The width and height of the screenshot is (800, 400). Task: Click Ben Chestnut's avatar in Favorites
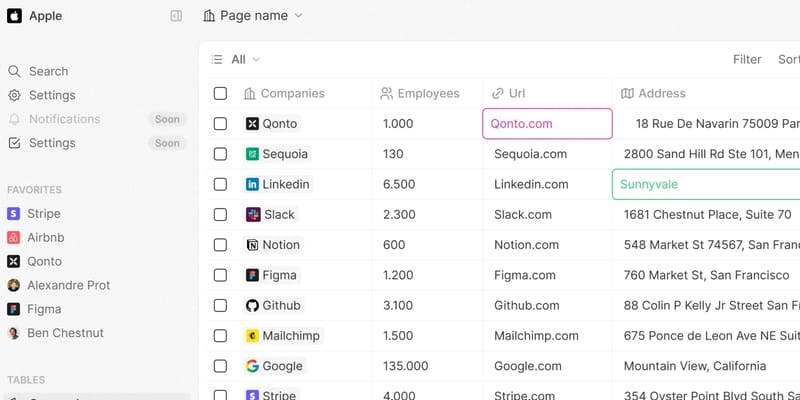(x=13, y=333)
